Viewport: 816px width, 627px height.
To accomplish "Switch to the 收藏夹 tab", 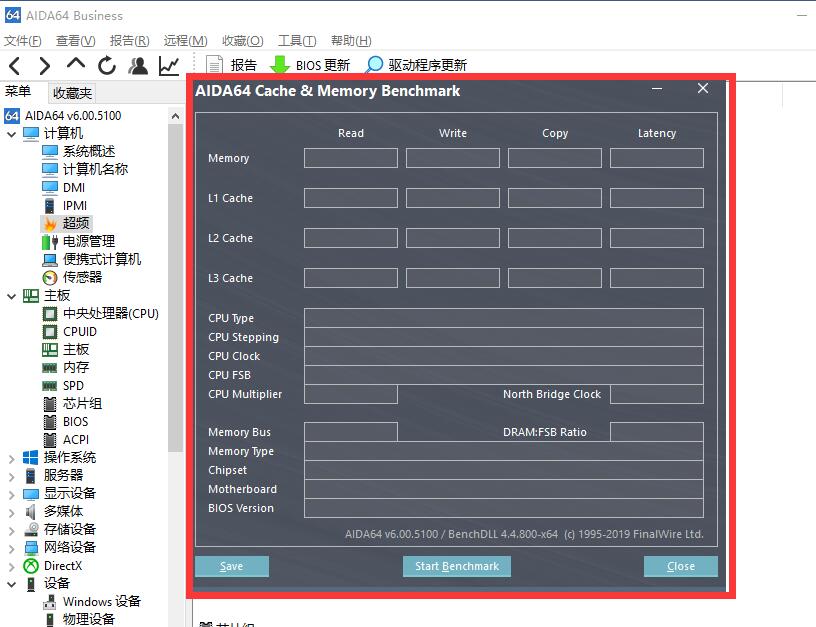I will click(x=72, y=93).
